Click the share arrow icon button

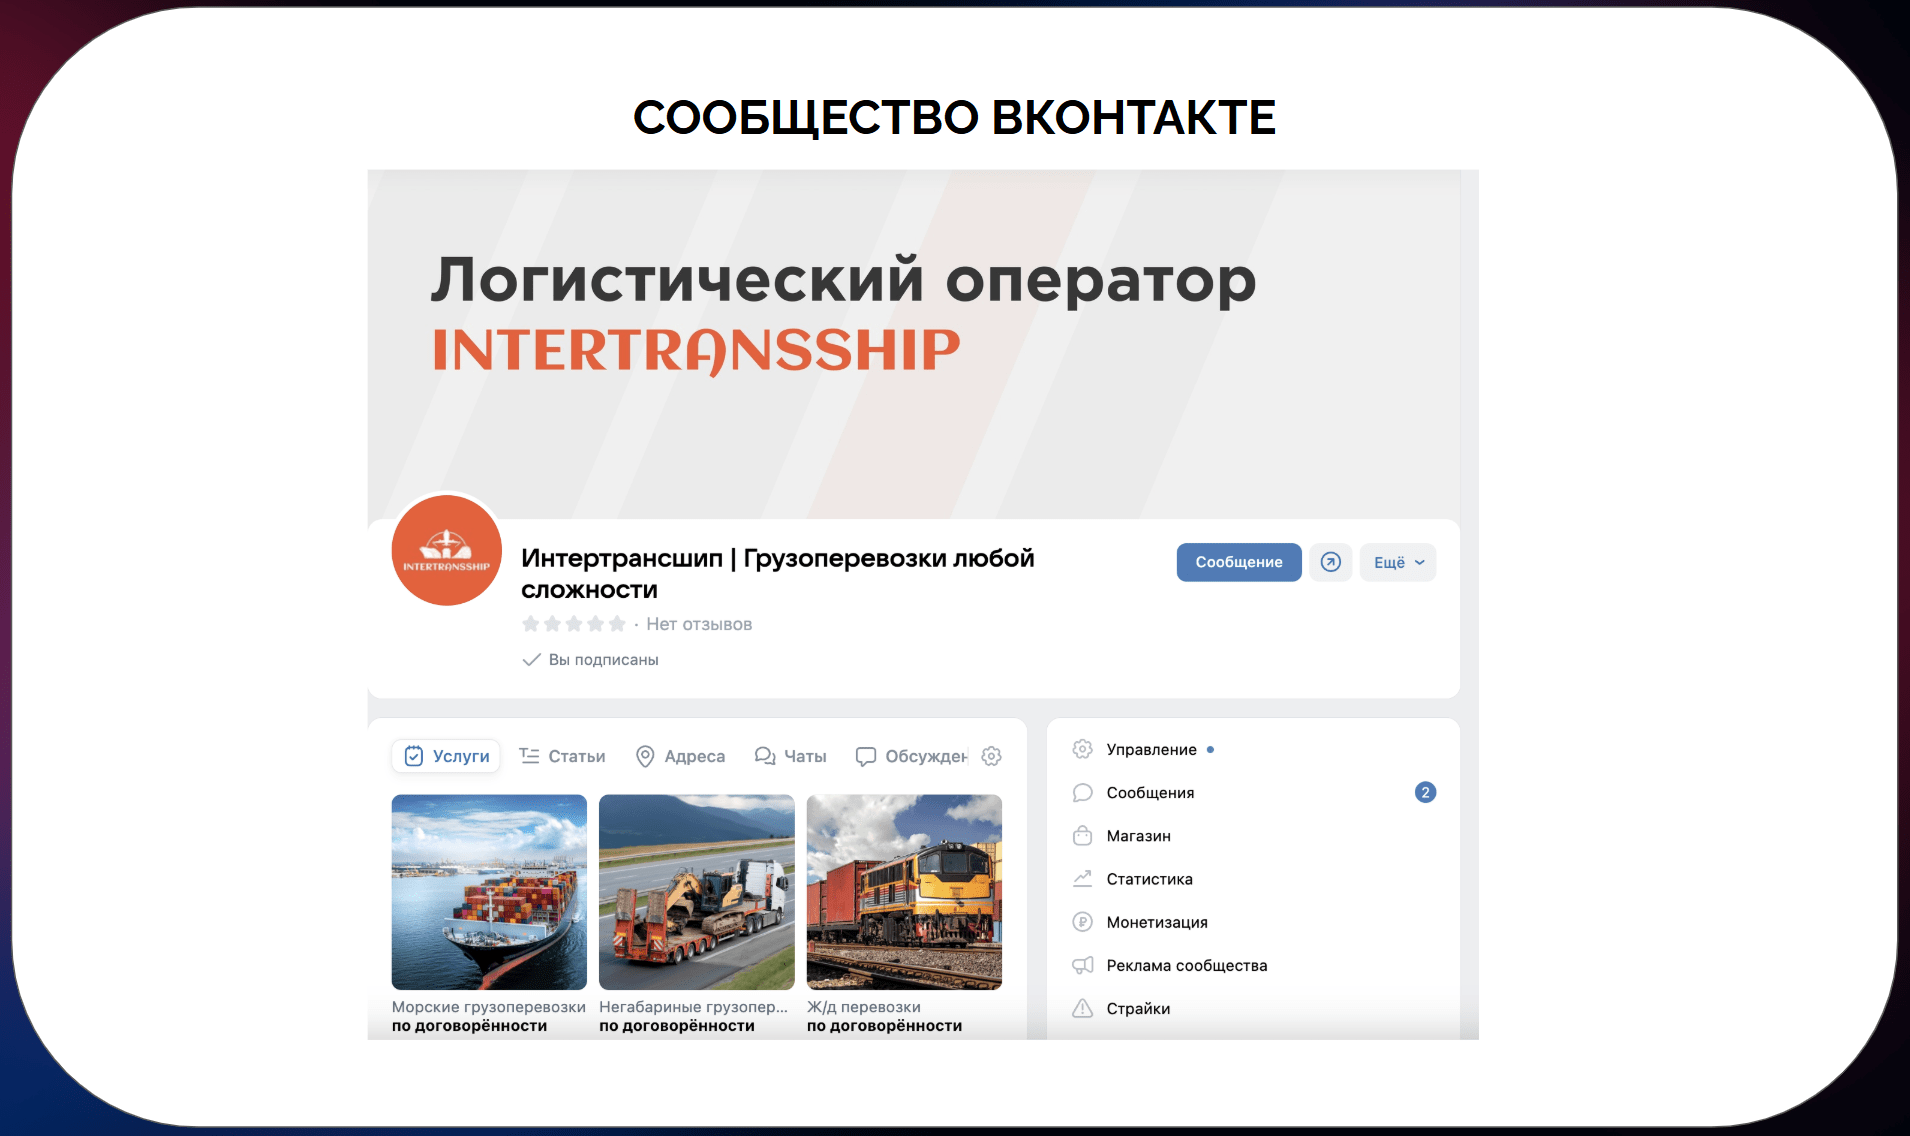click(1330, 562)
